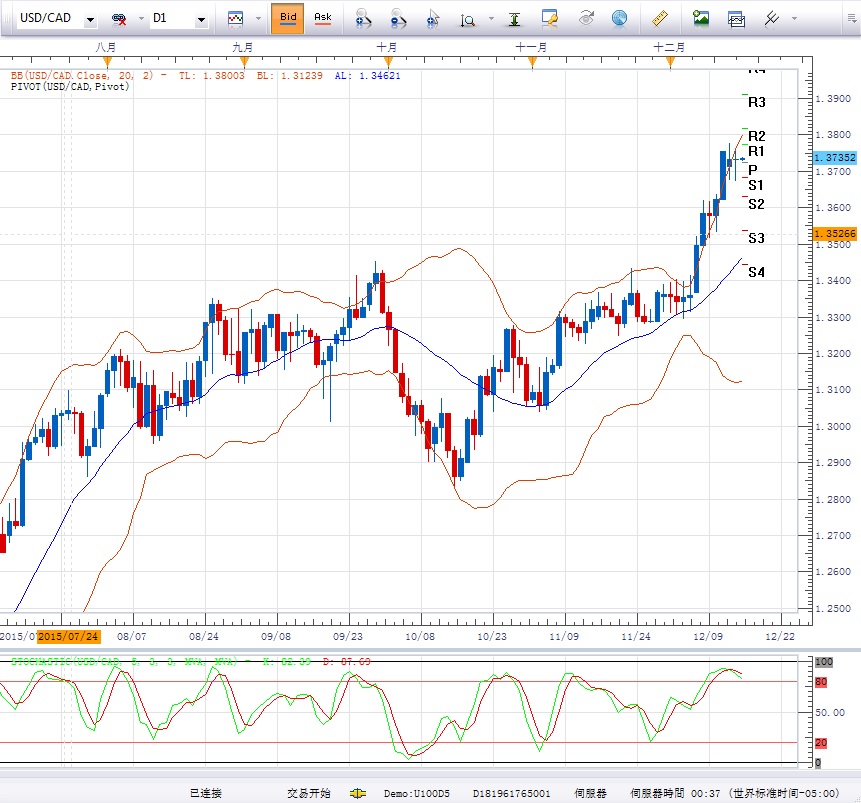Screen dimensions: 861x803
Task: Click the blue radar globe icon
Action: 619,18
